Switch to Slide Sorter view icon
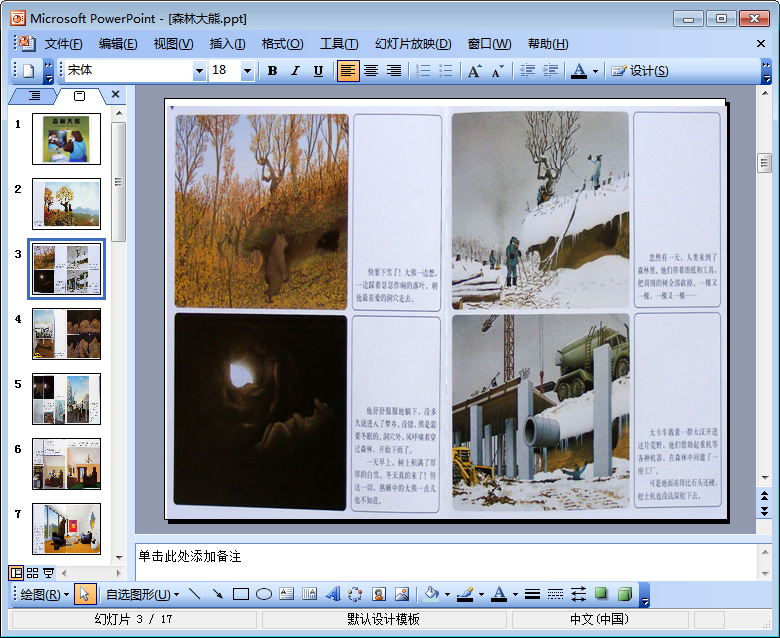 coord(32,573)
